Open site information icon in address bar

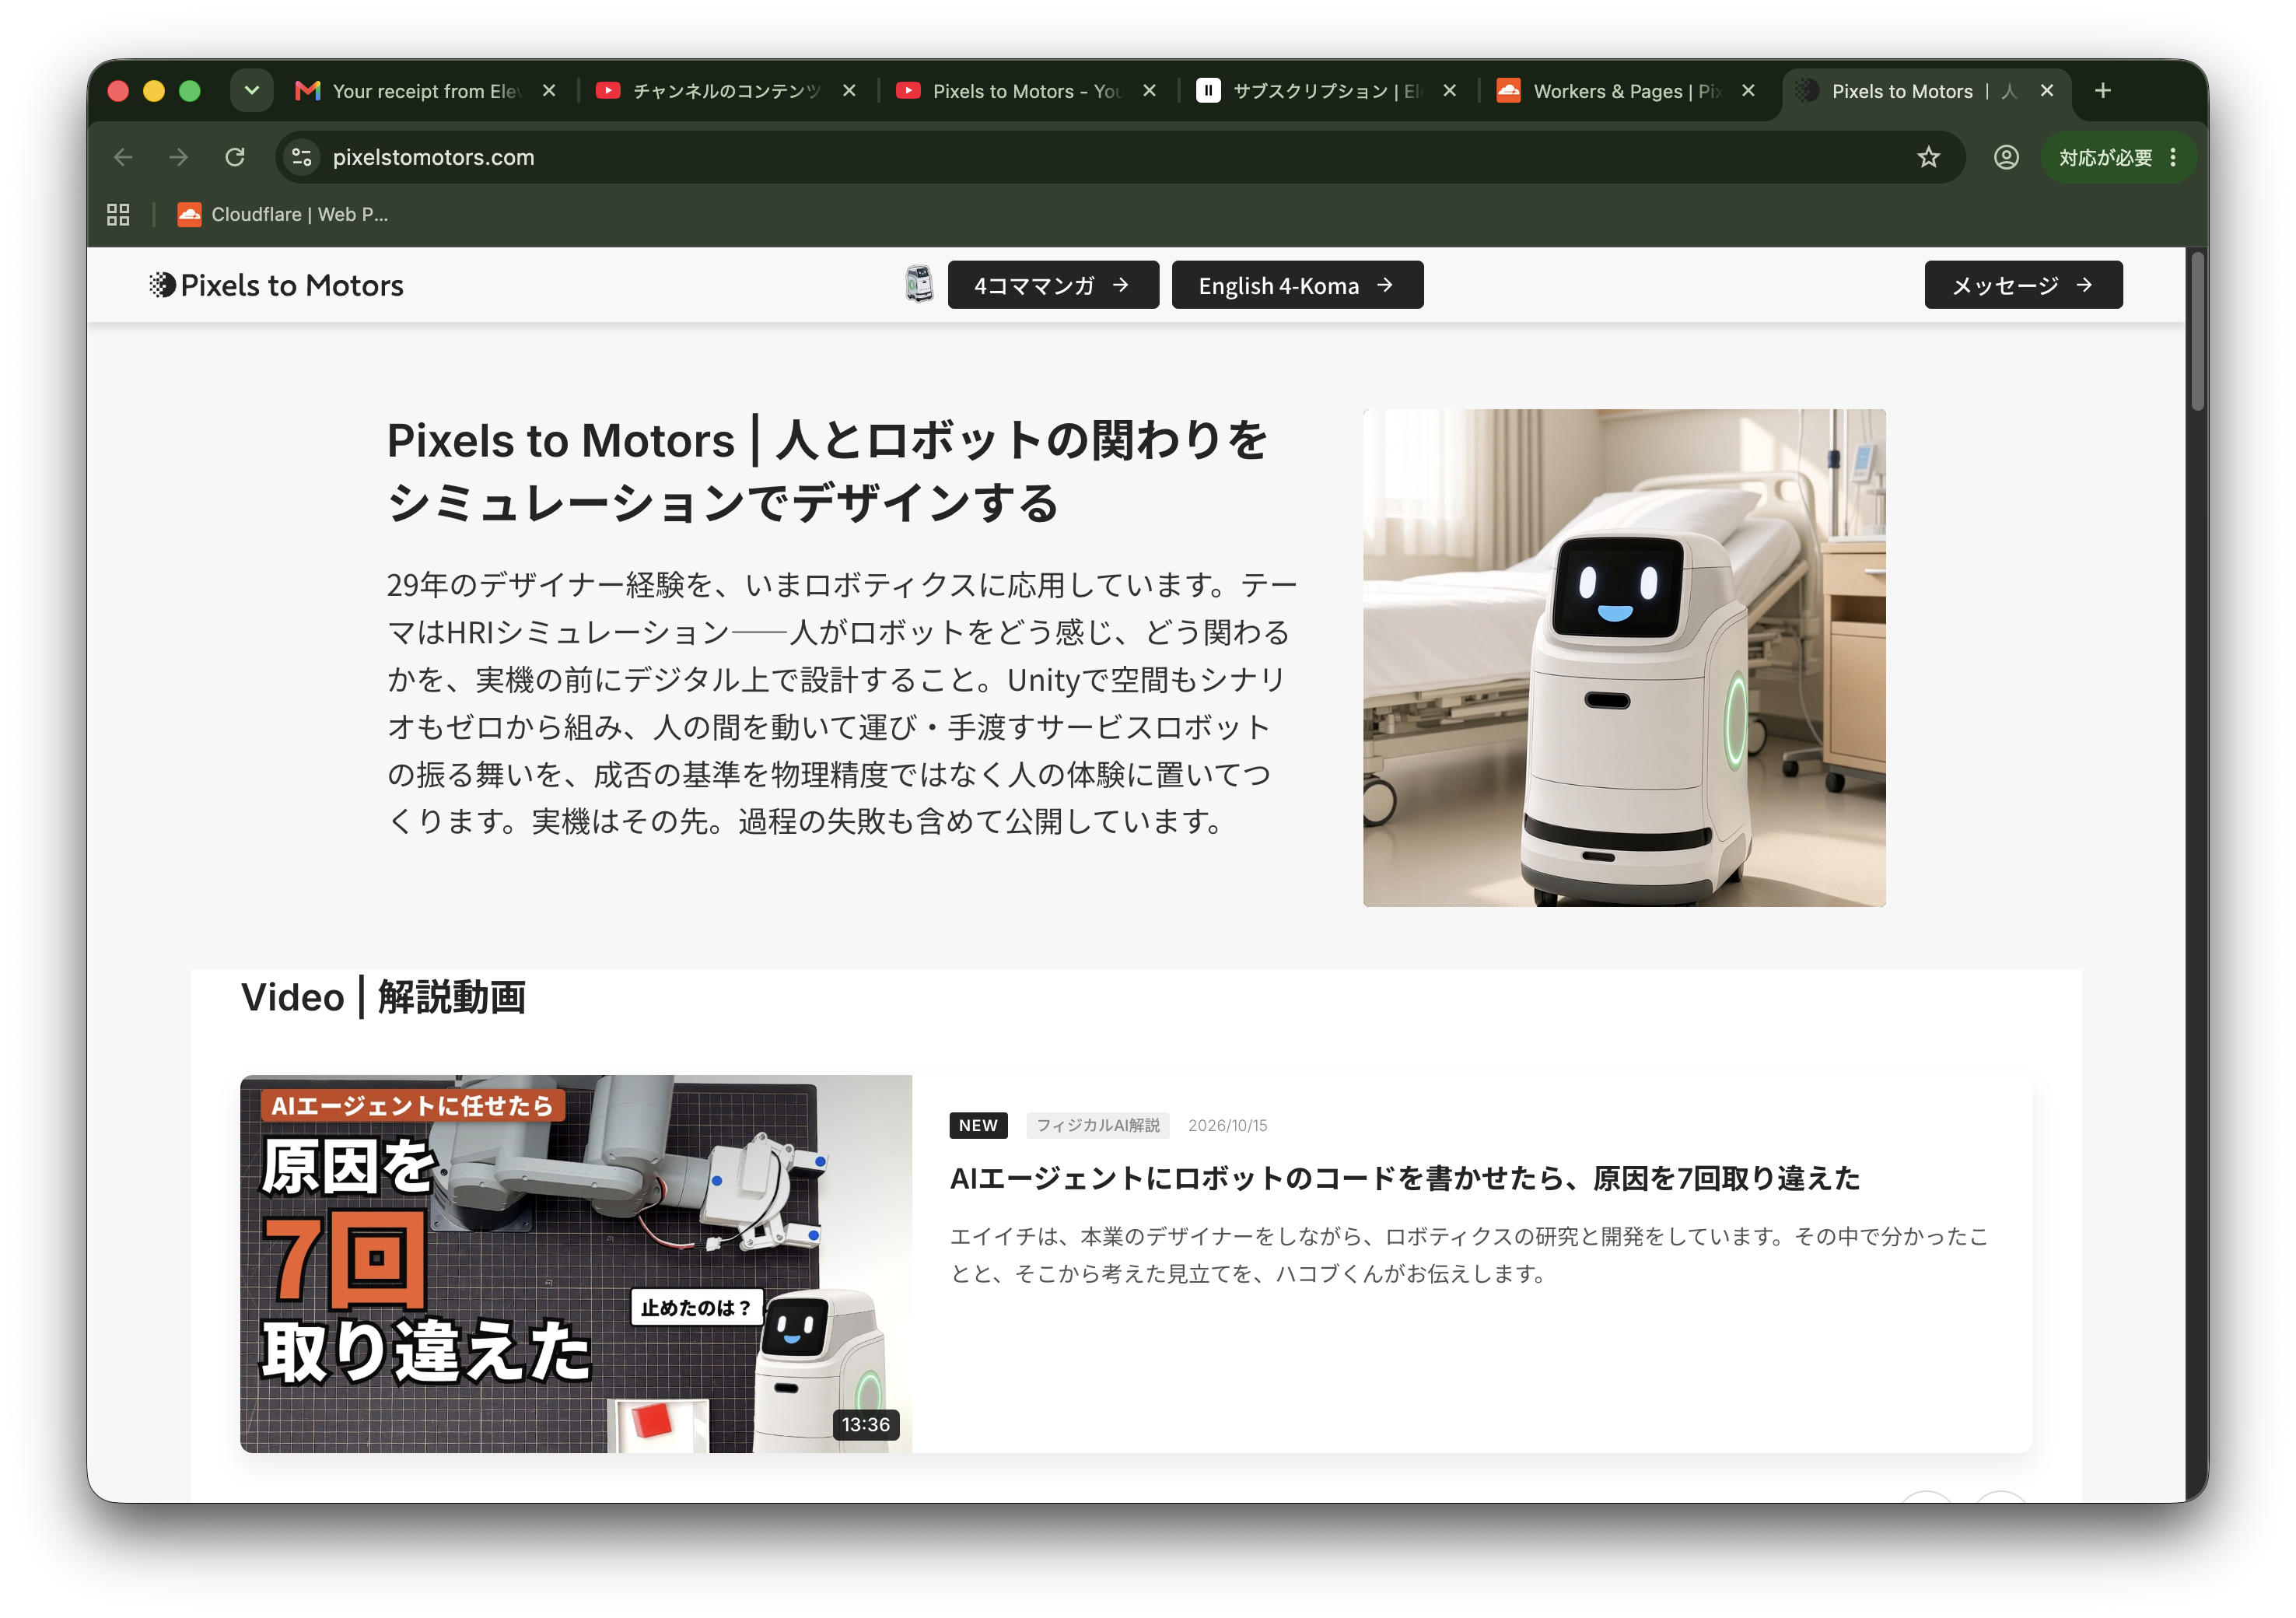tap(301, 157)
